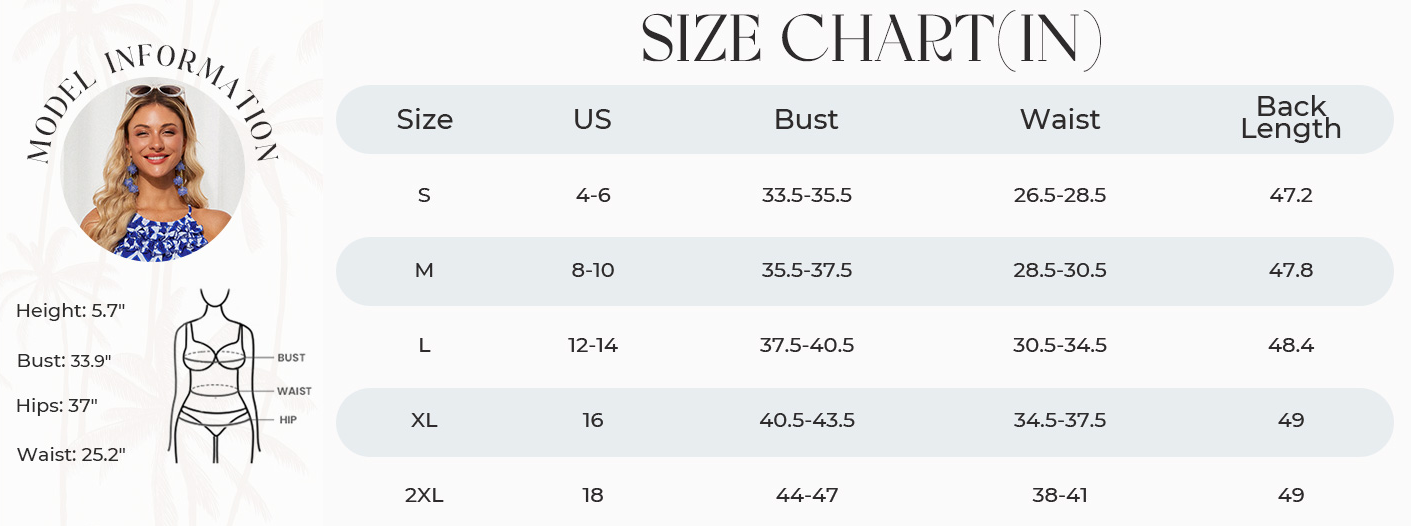Click the US column header
1411x526 pixels.
[592, 120]
